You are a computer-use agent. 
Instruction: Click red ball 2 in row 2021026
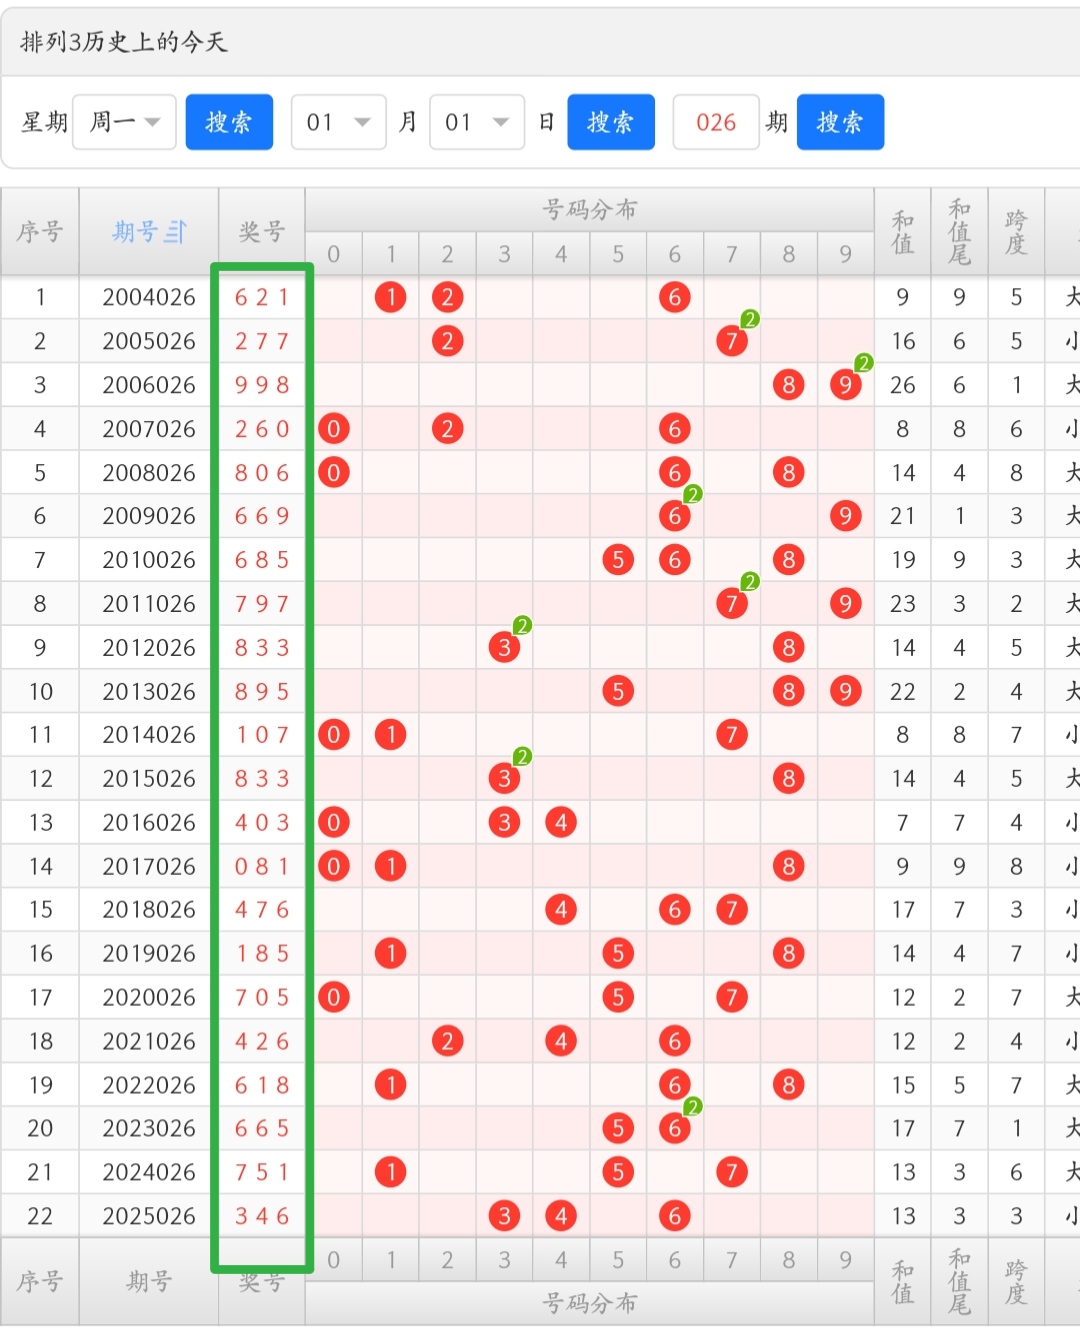tap(447, 1041)
